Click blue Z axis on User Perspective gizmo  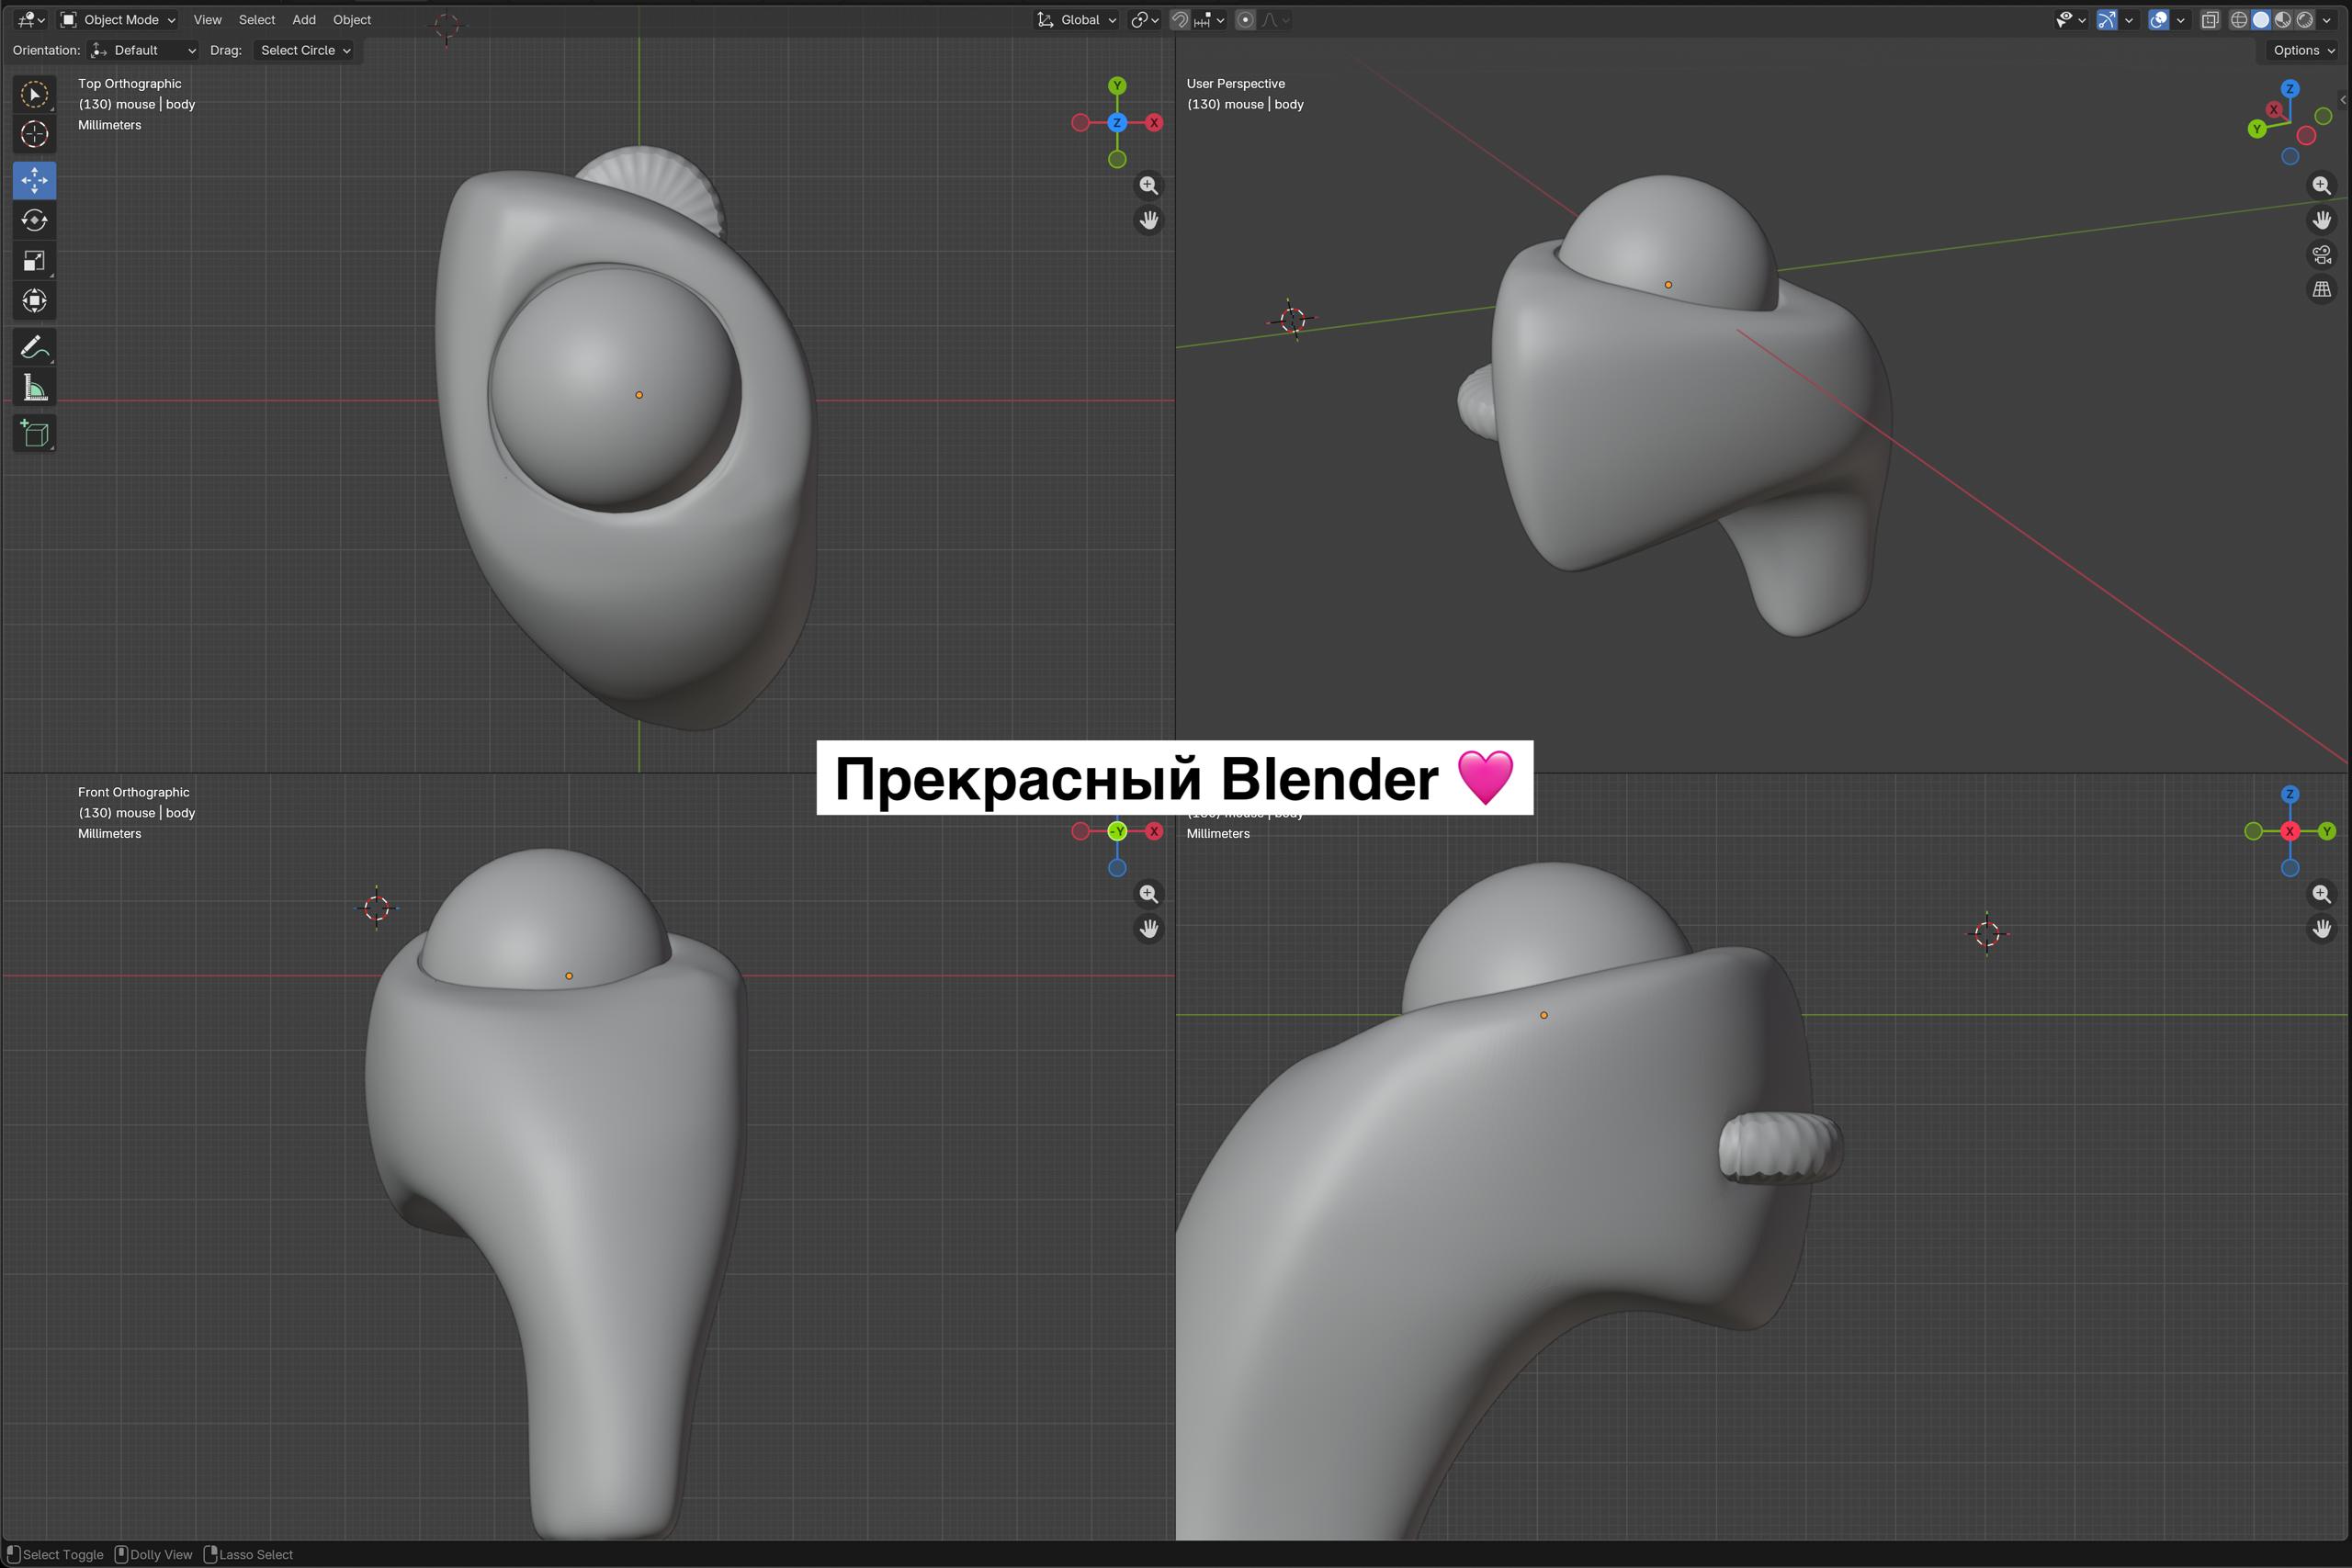click(x=2290, y=89)
